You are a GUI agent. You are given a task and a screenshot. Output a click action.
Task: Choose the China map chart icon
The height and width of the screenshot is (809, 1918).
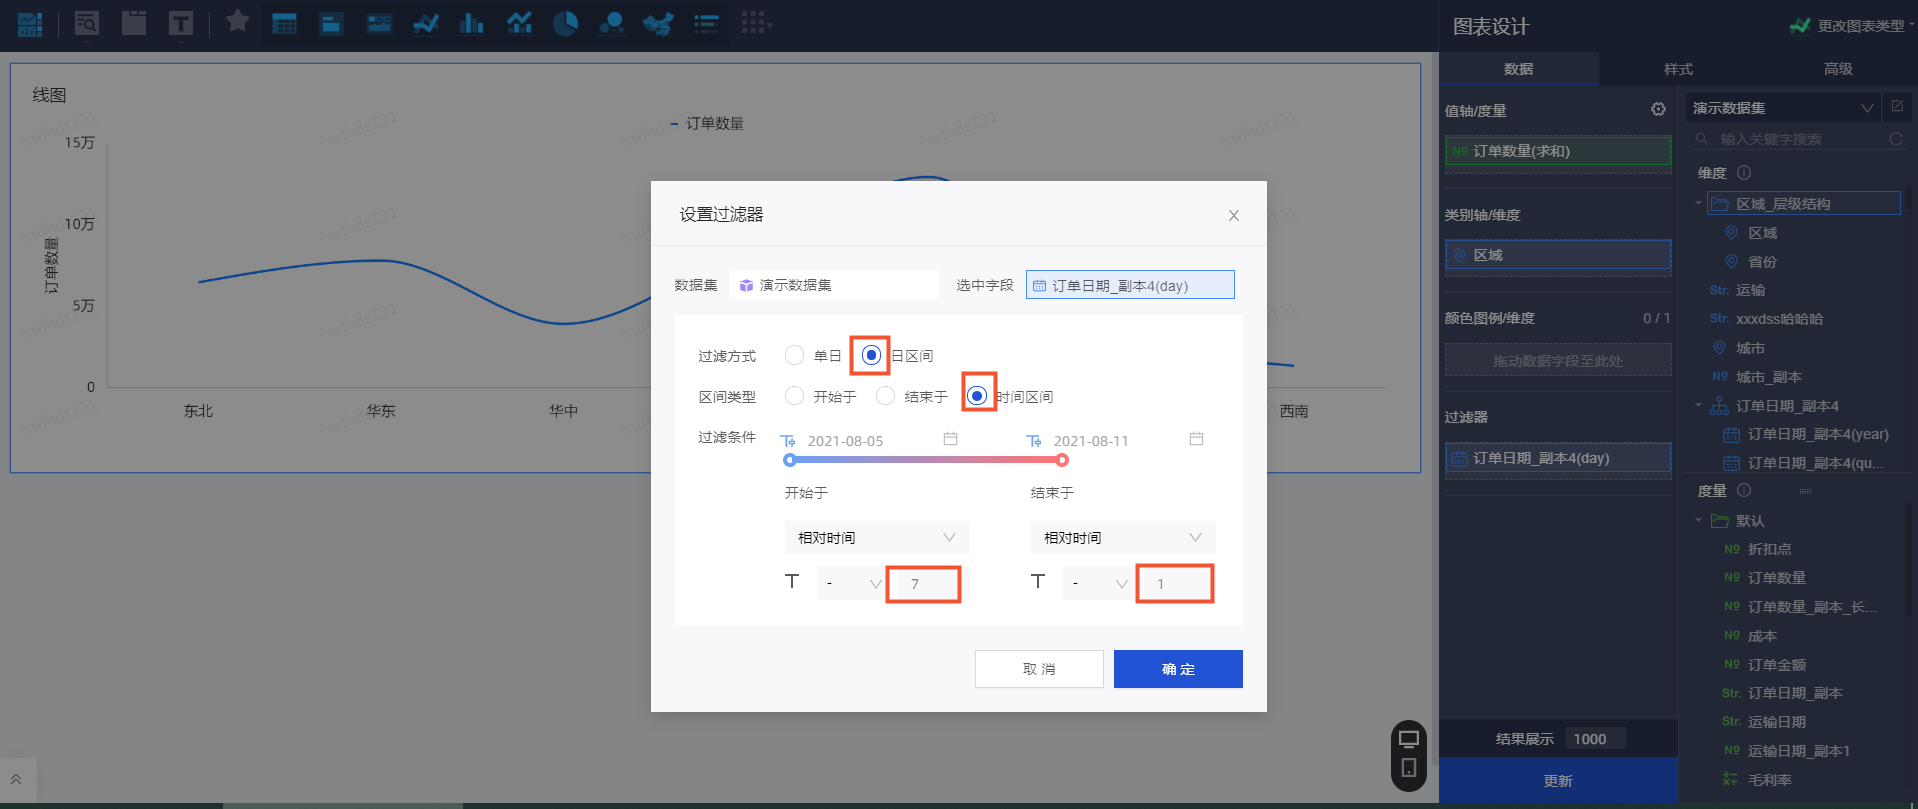(x=657, y=24)
